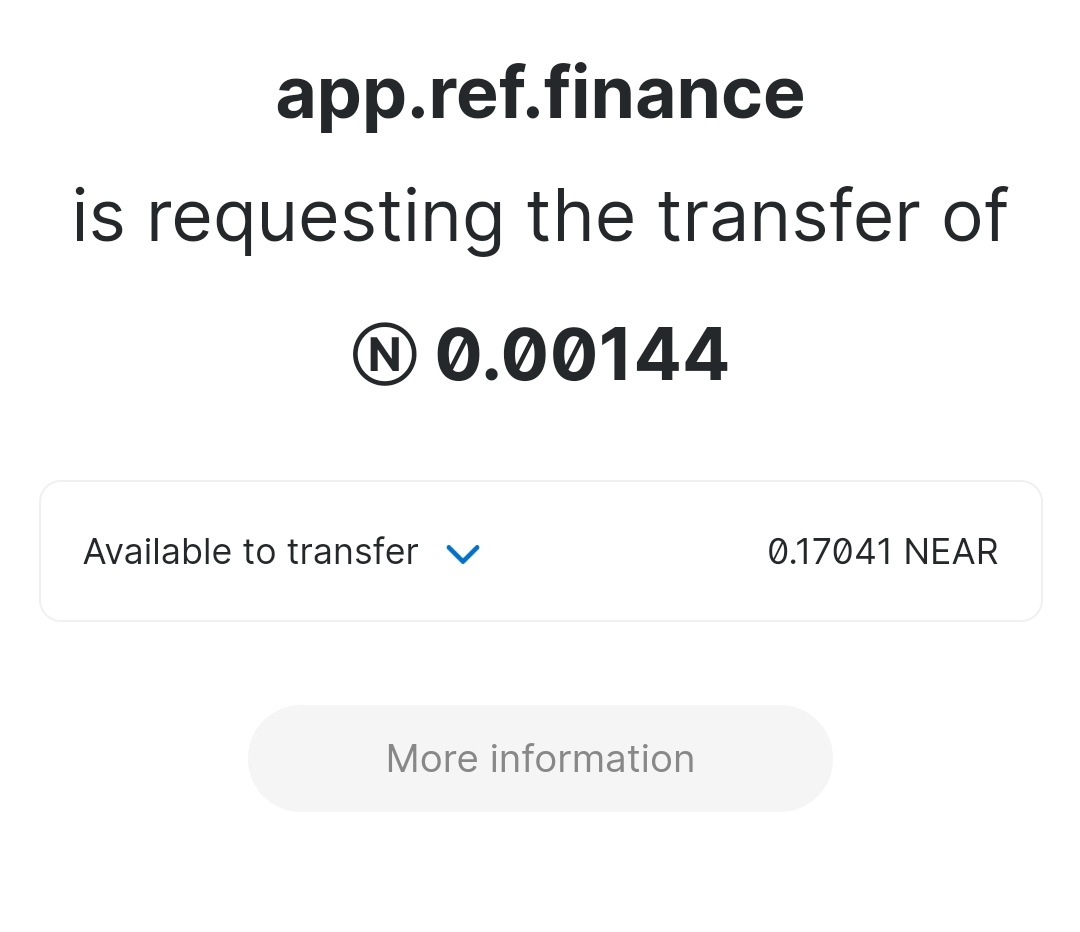Click the word 'NEAR' in the balance row
Screen dimensions: 1080x932
951,552
